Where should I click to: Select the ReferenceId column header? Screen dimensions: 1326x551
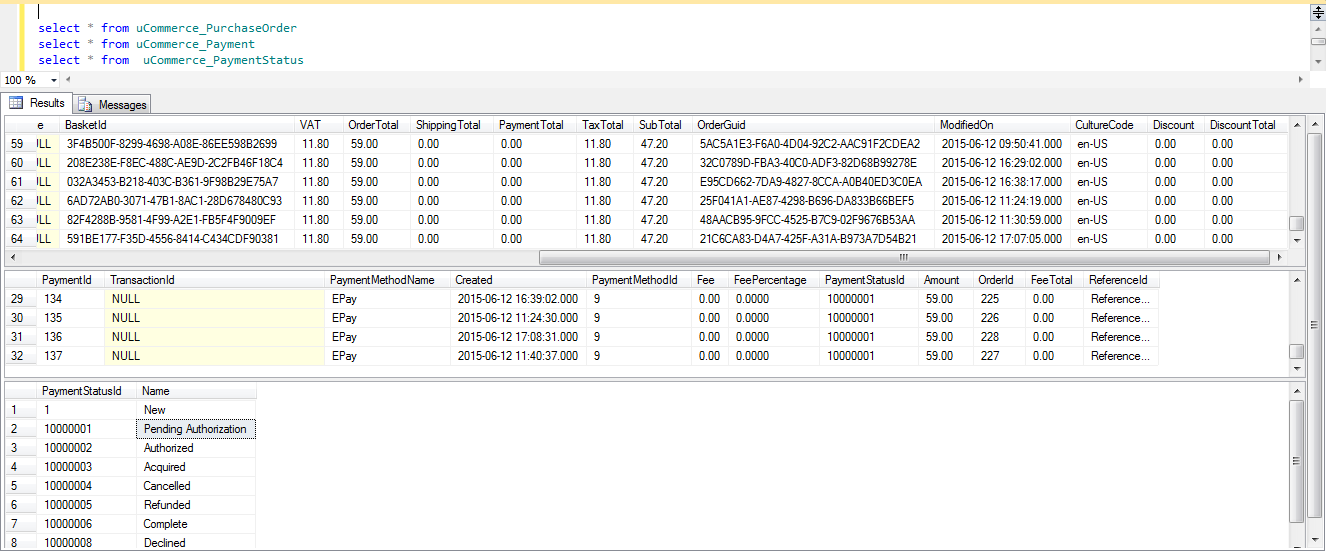[x=1121, y=280]
